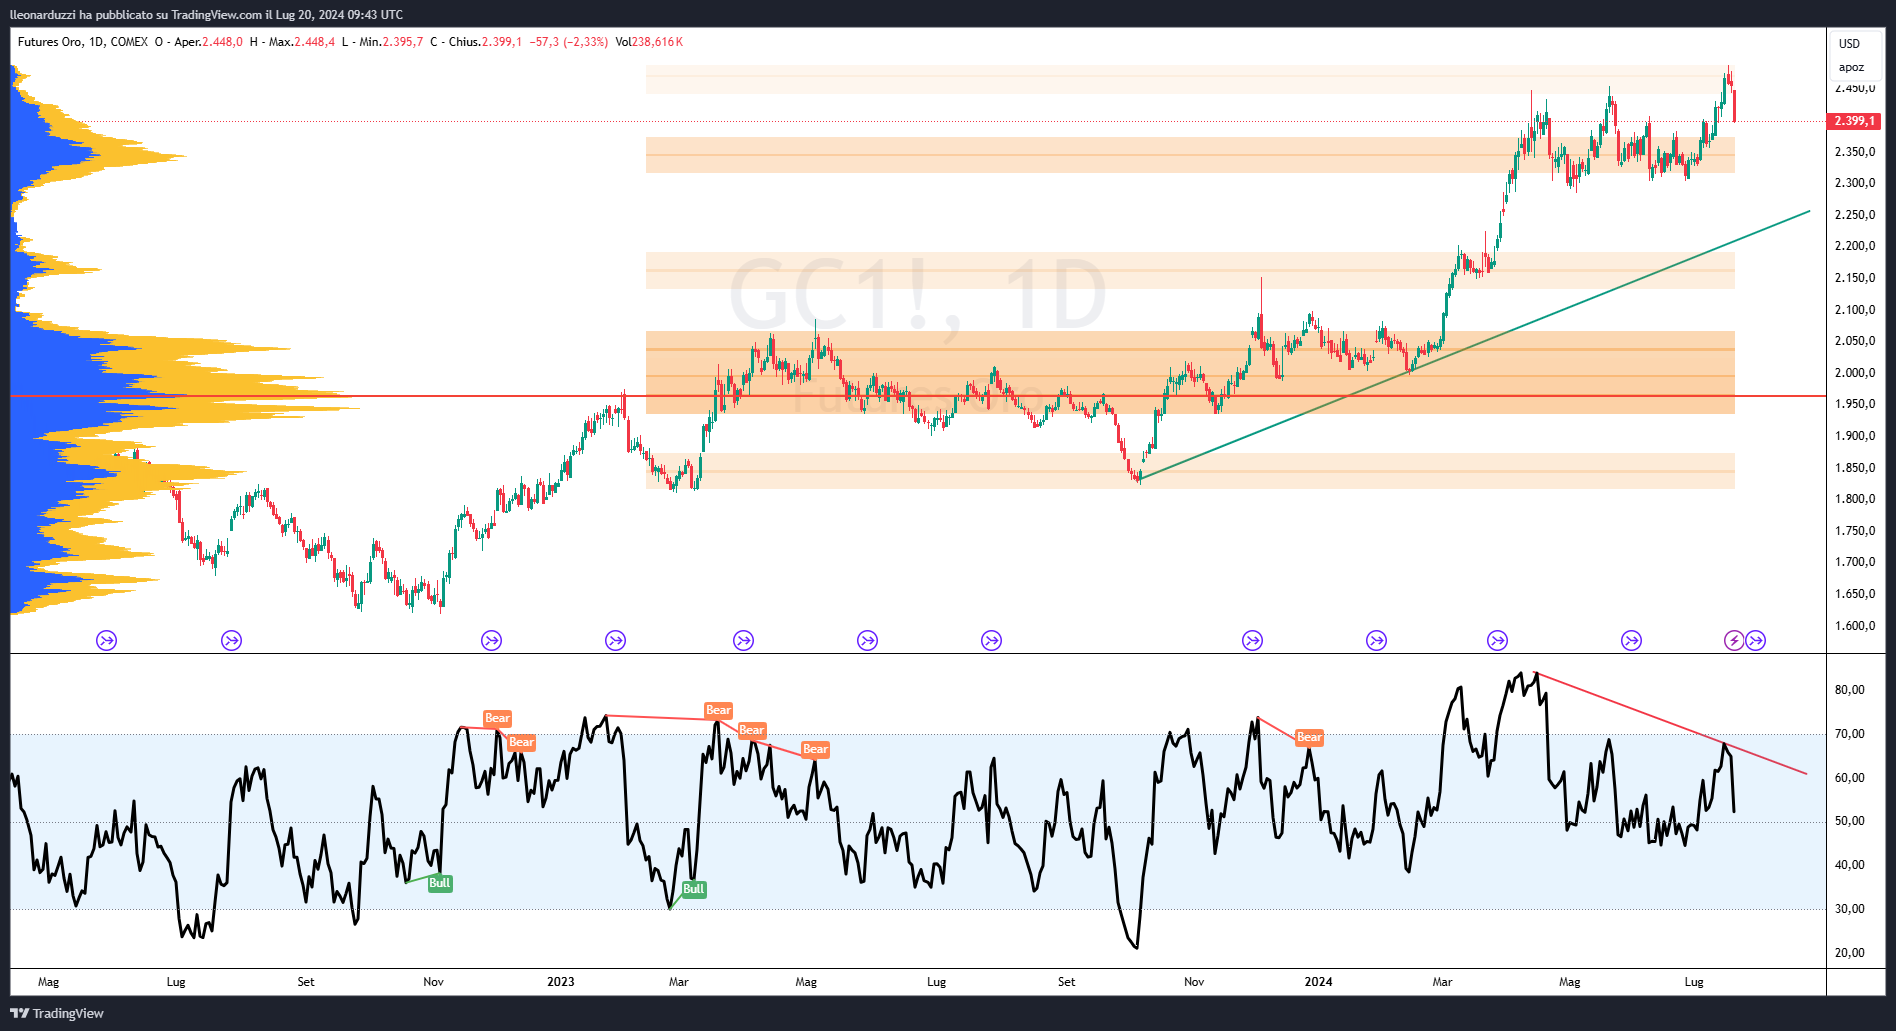This screenshot has width=1896, height=1031.
Task: Click the 80,00 RSI axis label
Action: coord(1849,690)
